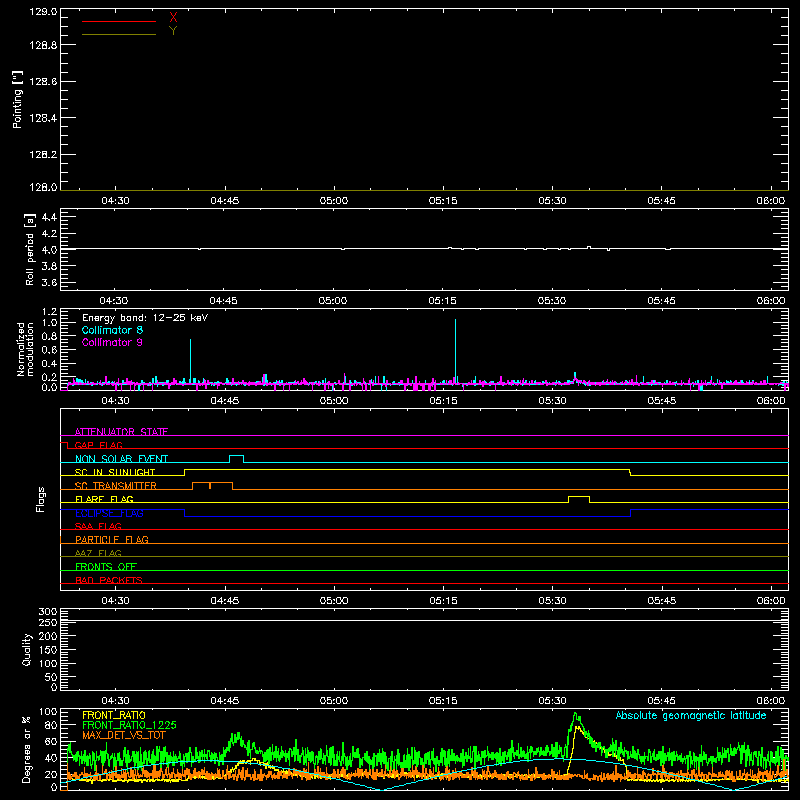Select the SC_TRANSMITTER flag label
This screenshot has width=800, height=800.
point(116,485)
